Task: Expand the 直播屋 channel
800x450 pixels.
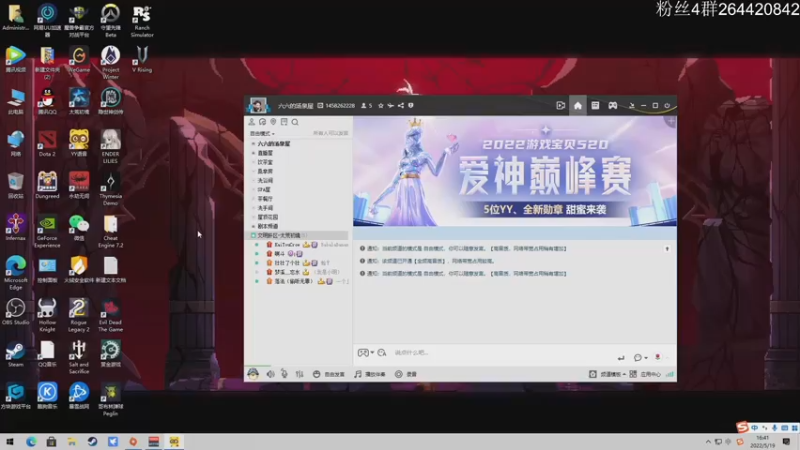Action: pos(253,153)
